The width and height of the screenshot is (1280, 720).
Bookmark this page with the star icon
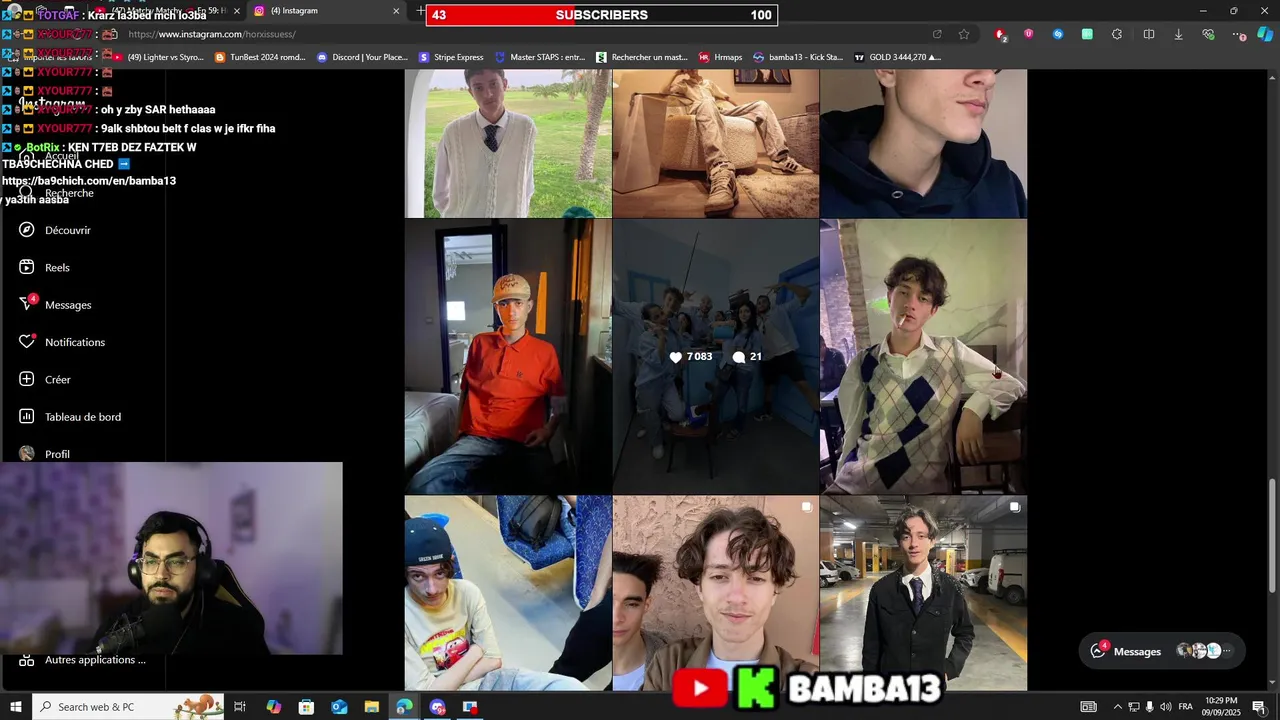point(964,34)
